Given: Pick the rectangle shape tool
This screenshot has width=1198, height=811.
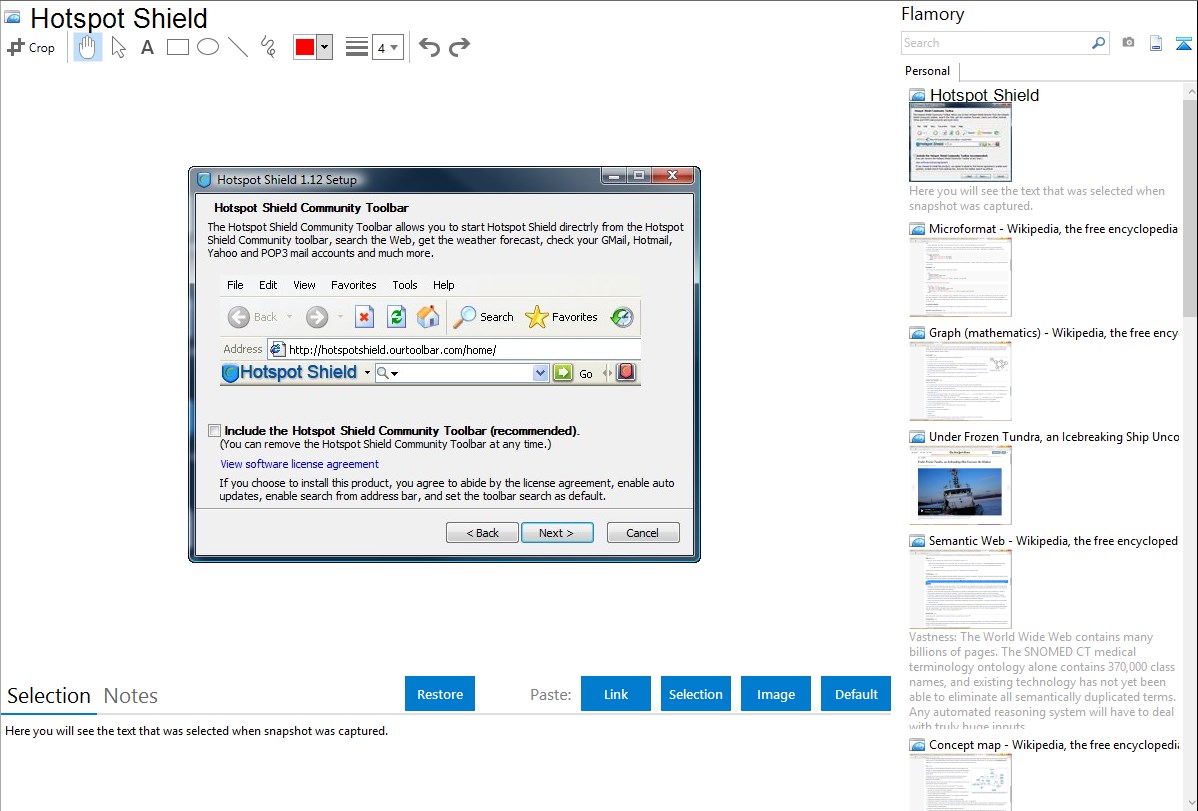Looking at the screenshot, I should click(x=177, y=47).
